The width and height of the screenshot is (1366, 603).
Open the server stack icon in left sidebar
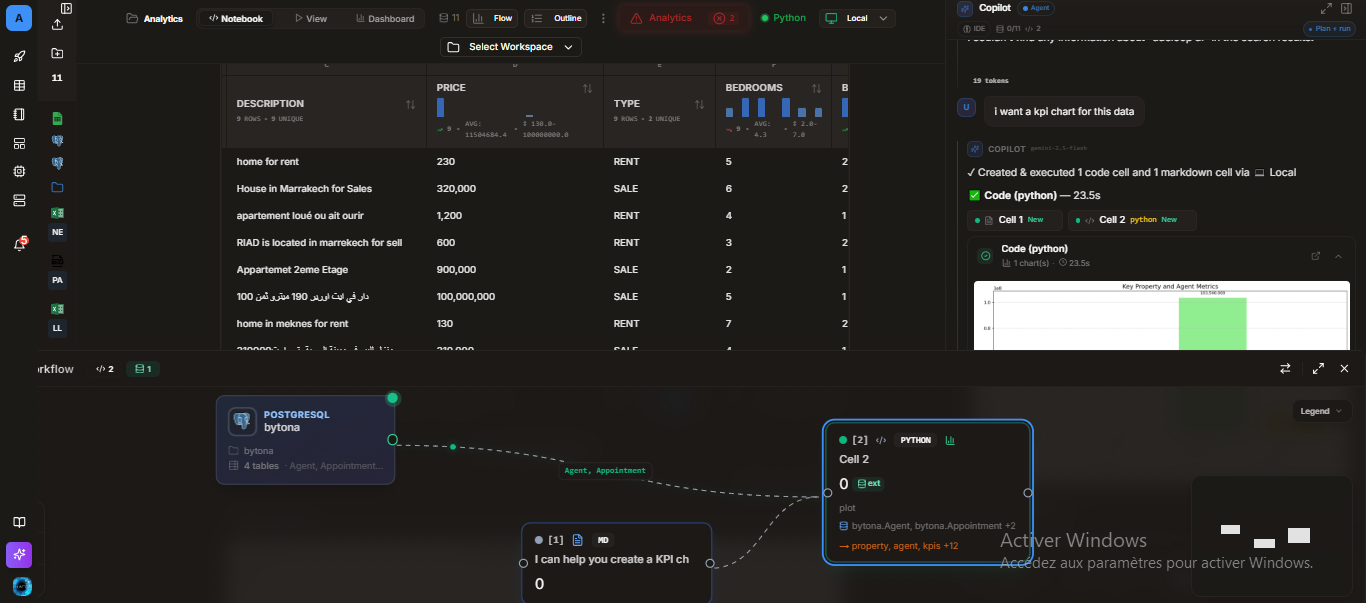click(x=19, y=200)
